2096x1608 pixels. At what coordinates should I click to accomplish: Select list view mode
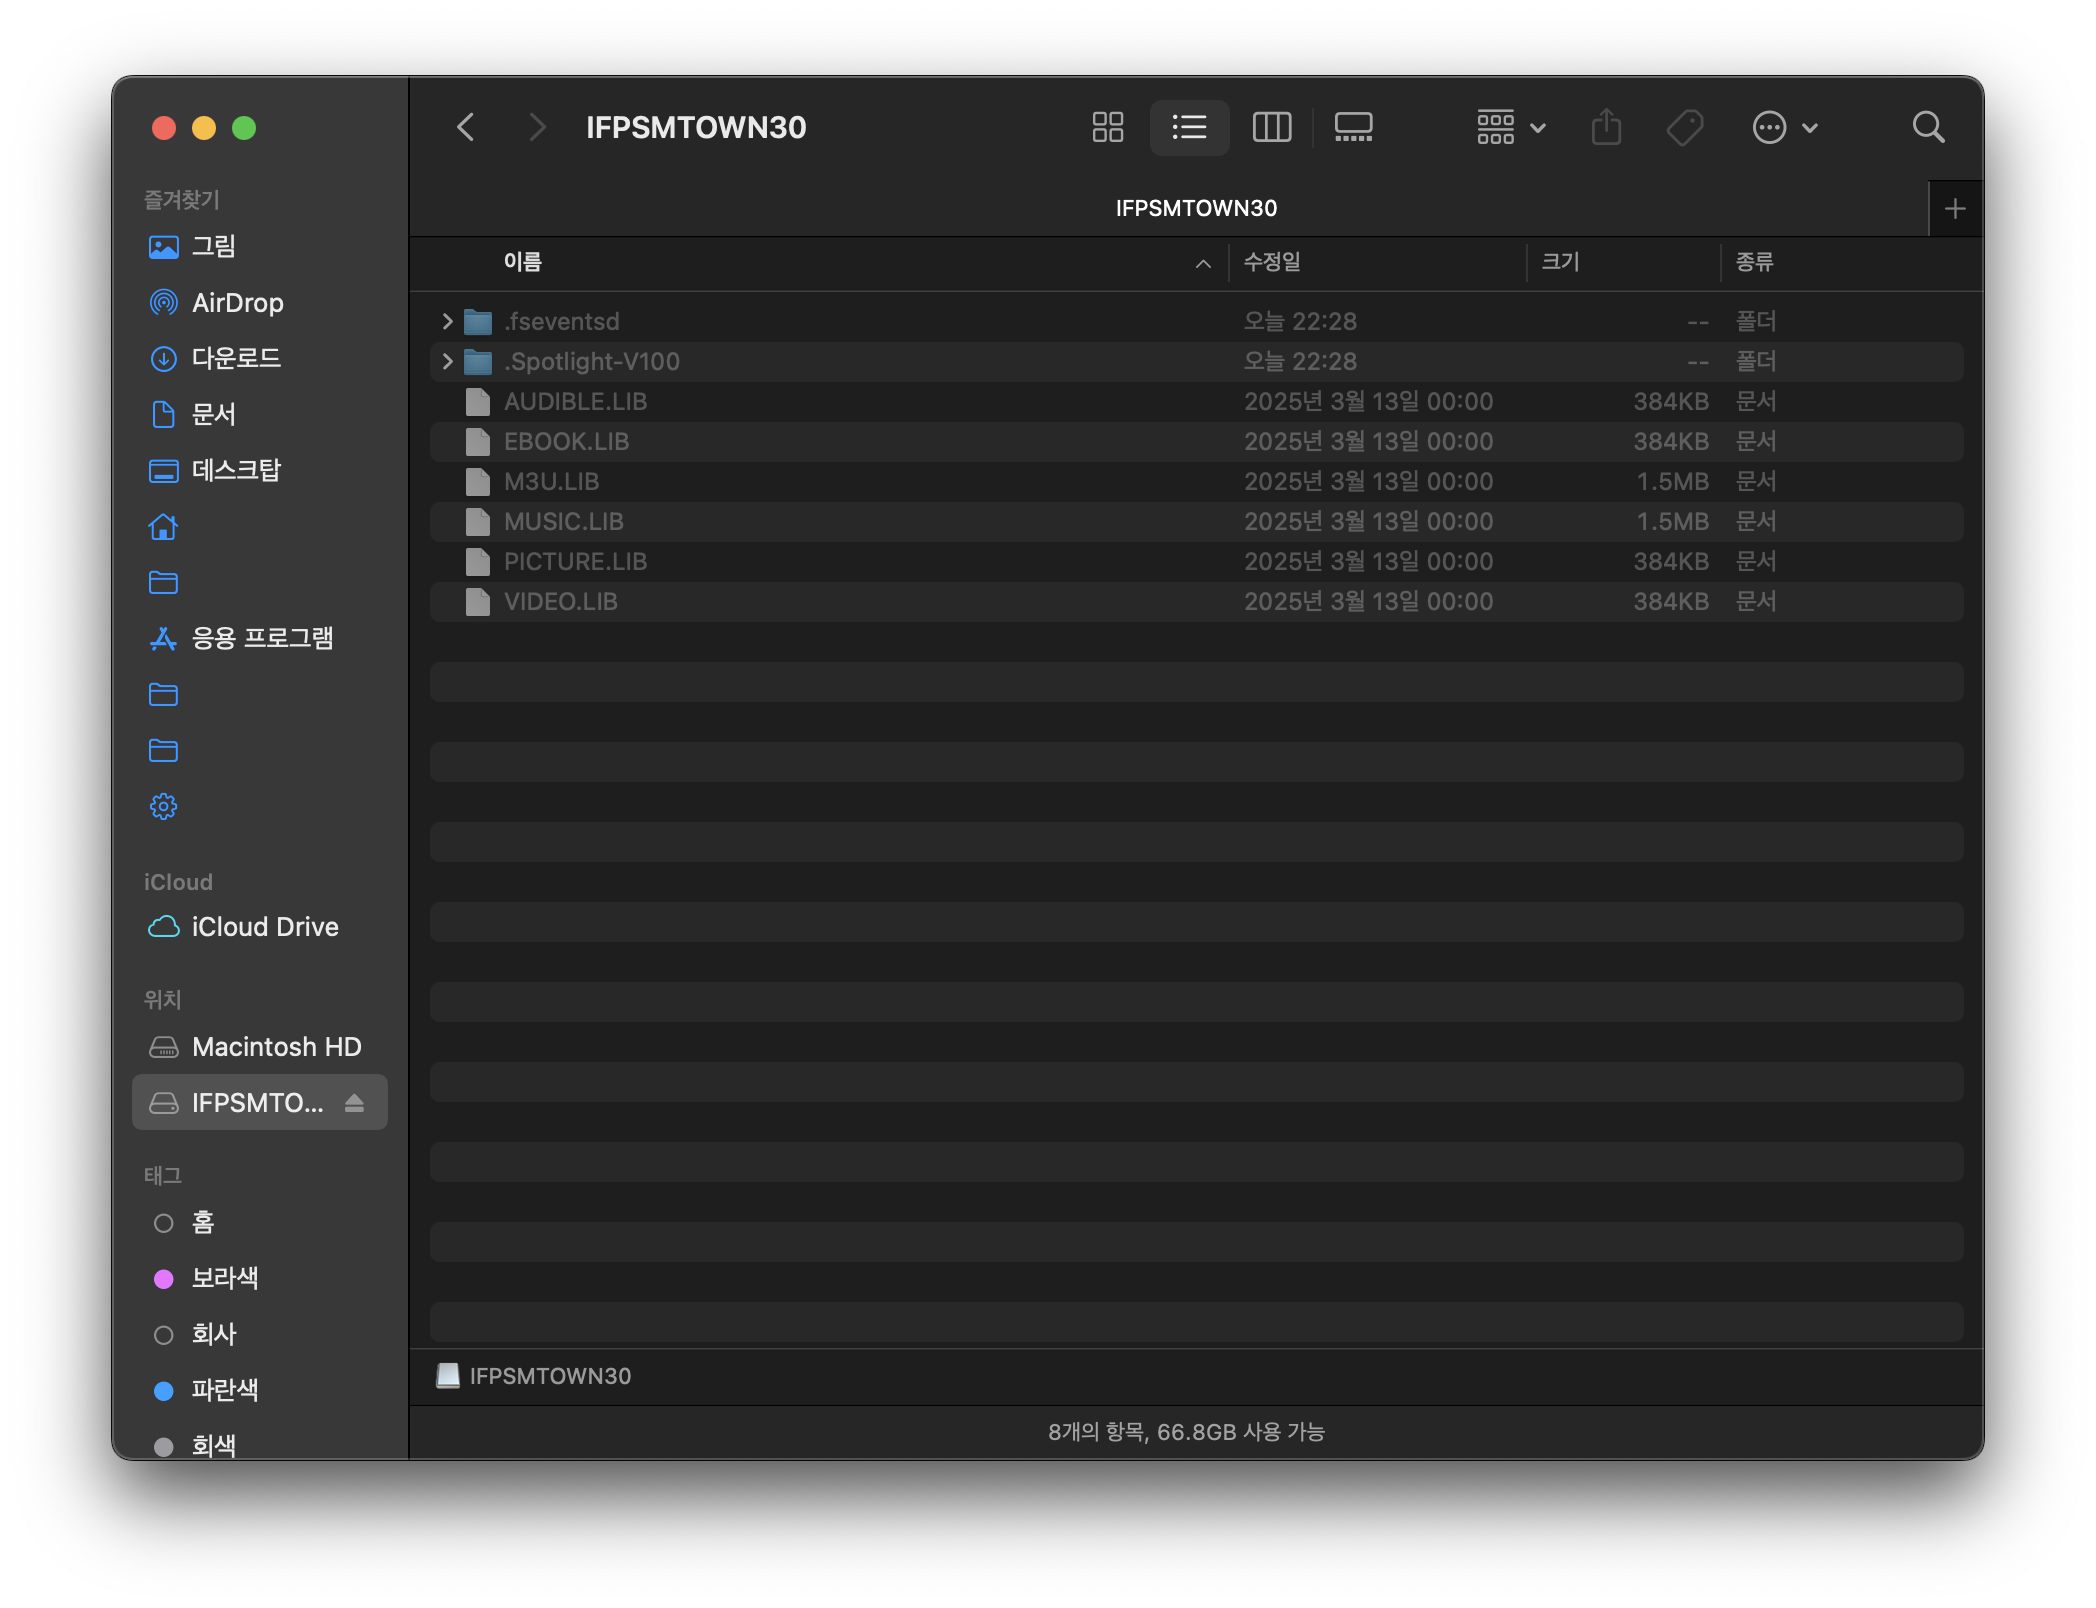pos(1189,127)
